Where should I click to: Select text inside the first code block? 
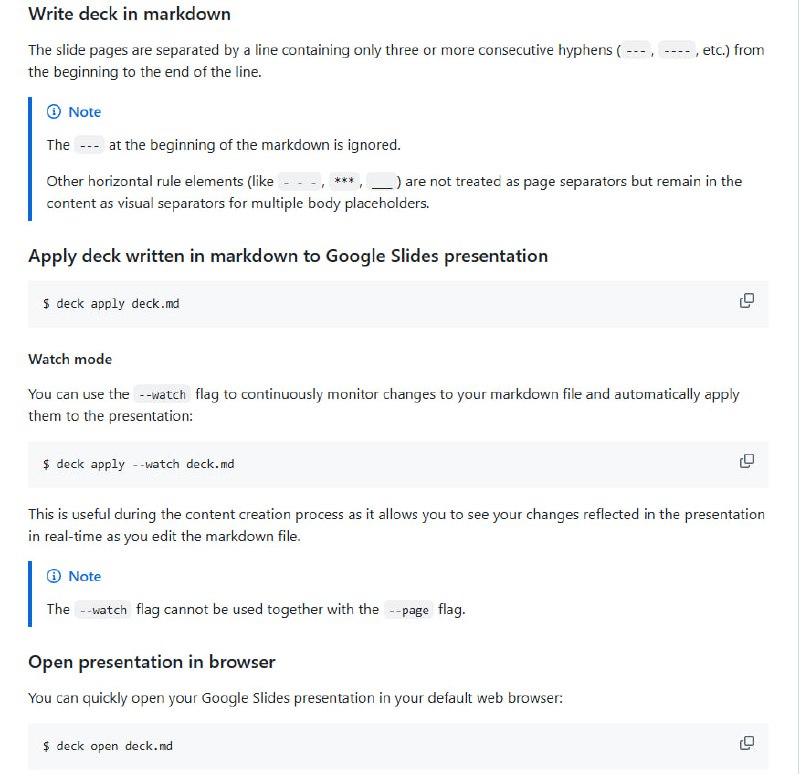(110, 304)
